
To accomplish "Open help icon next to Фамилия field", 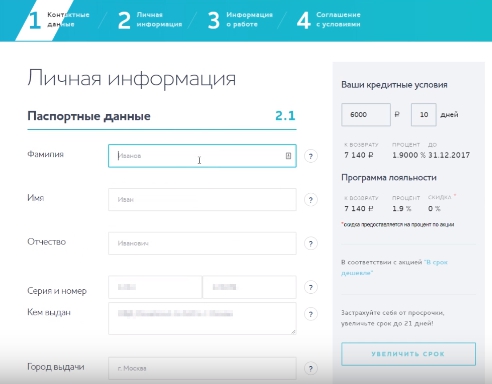I will pyautogui.click(x=311, y=156).
